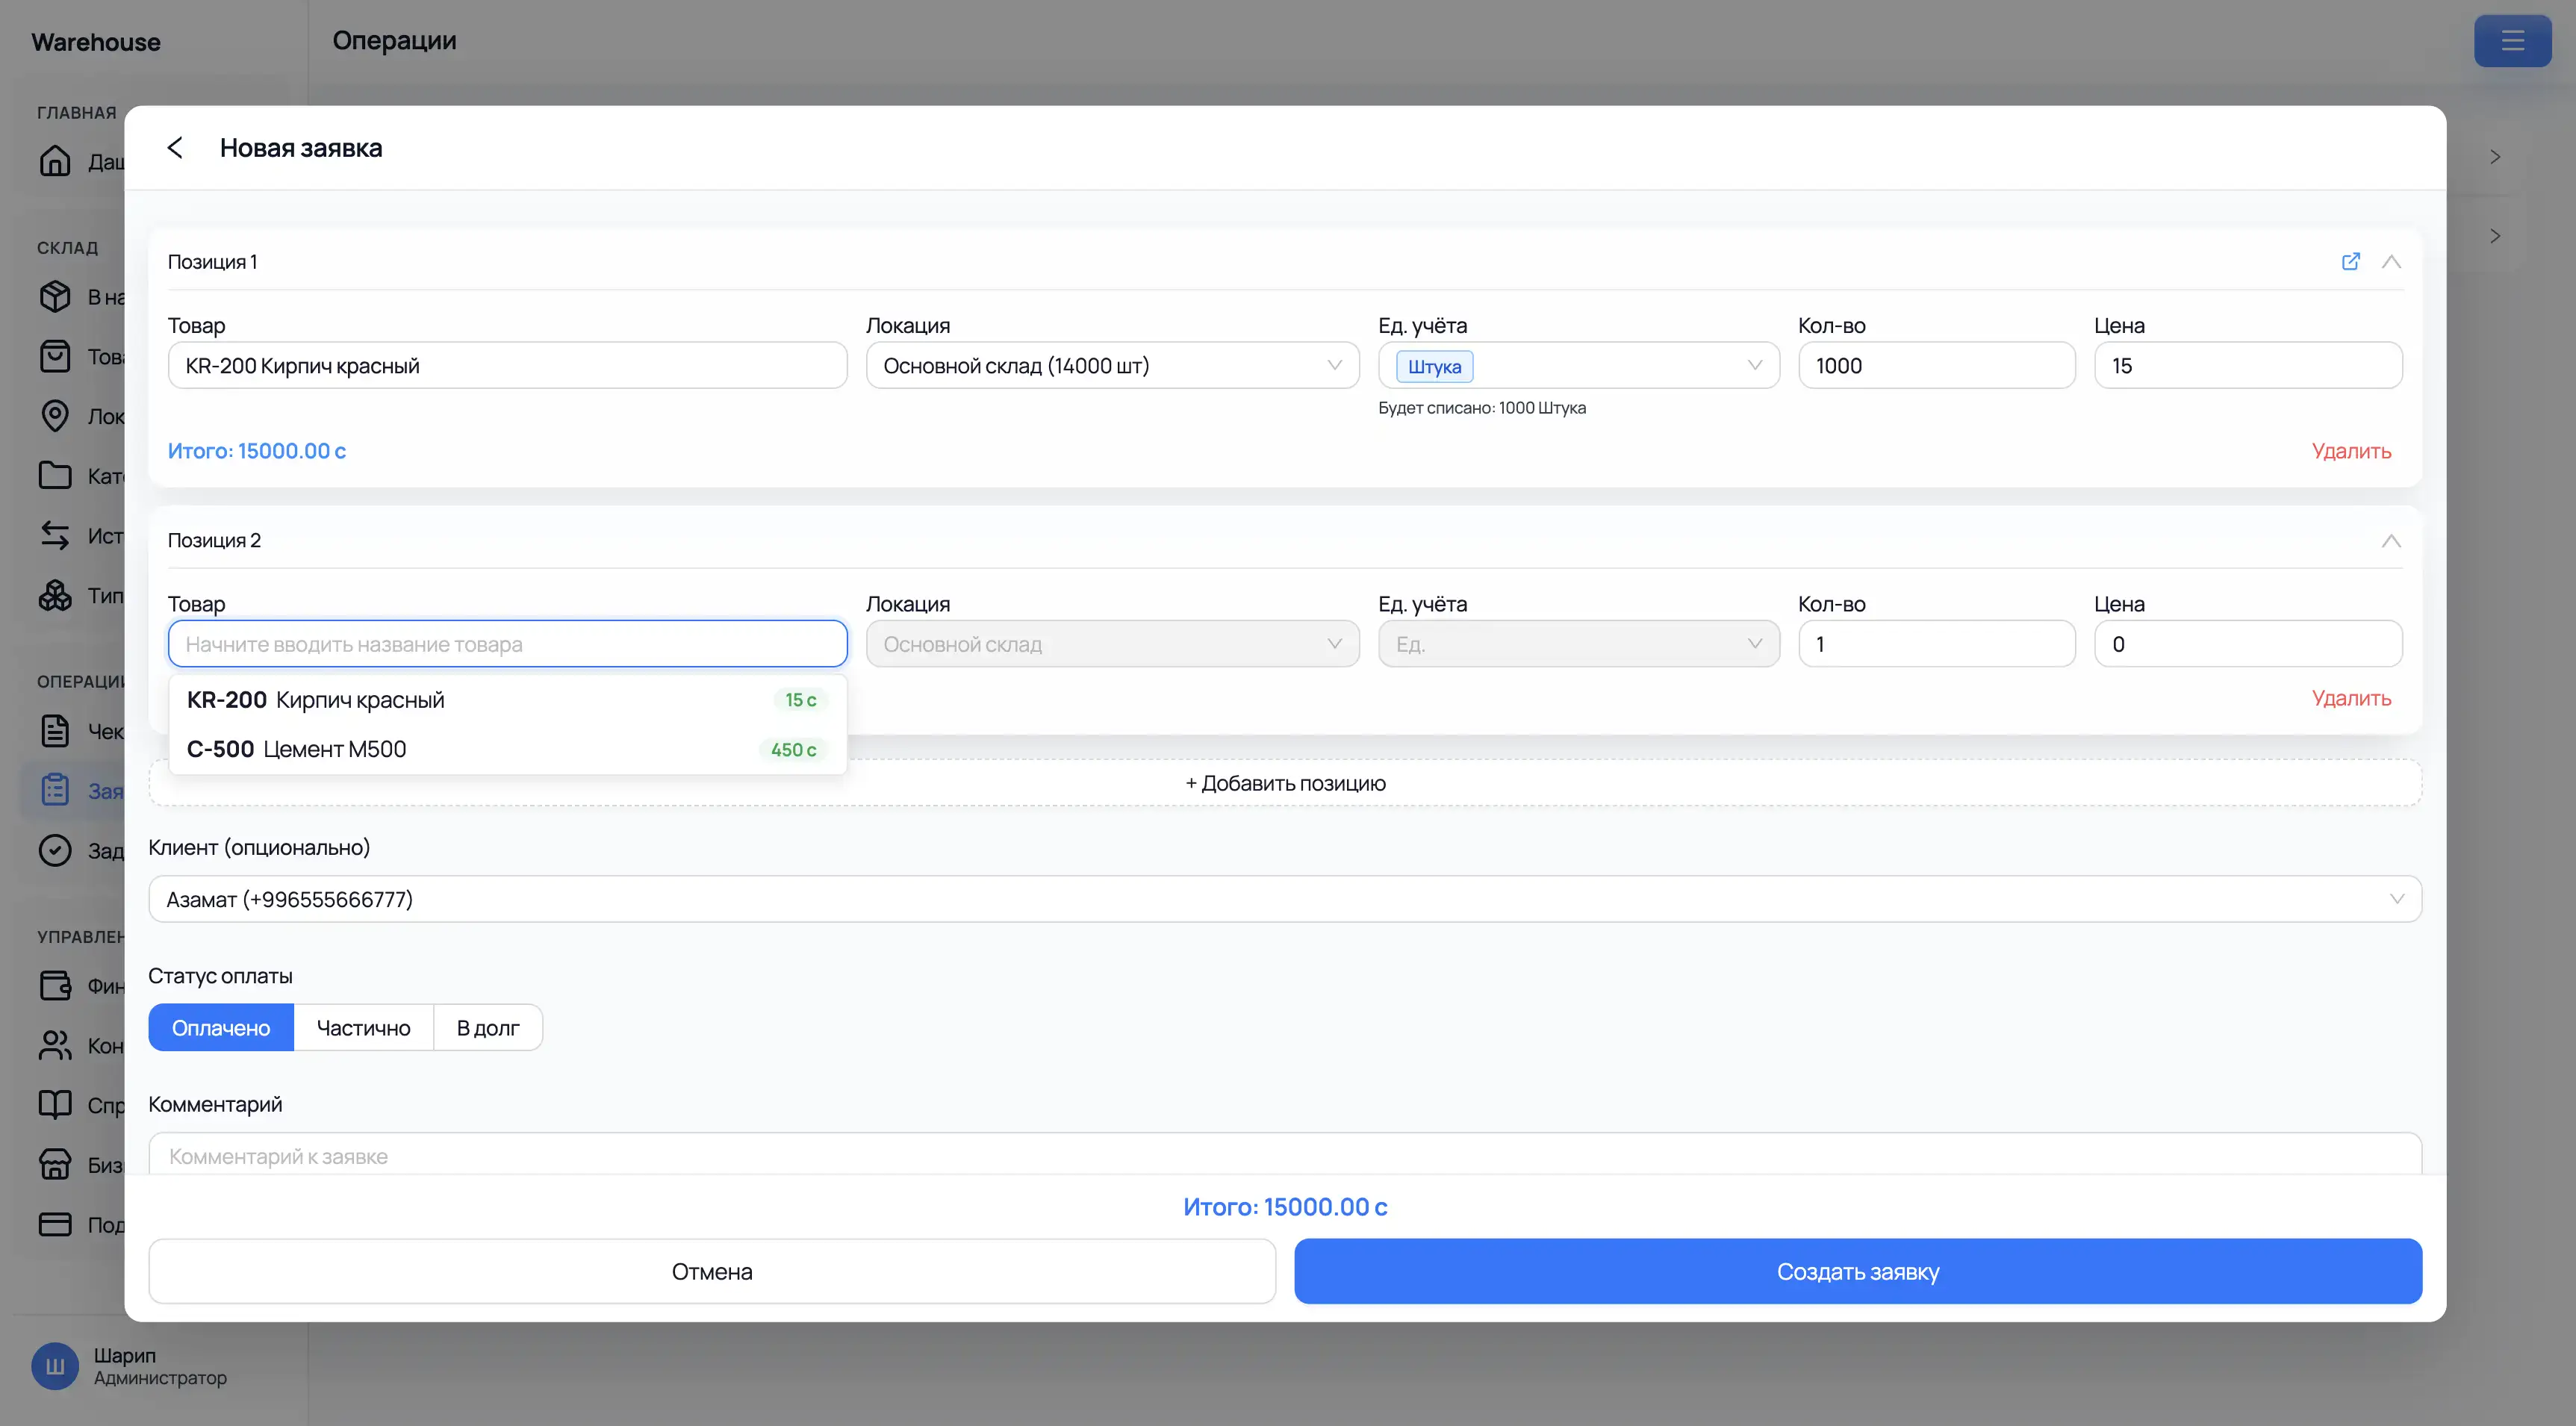Click the credit card subscription icon in sidebar
The height and width of the screenshot is (1426, 2576).
55,1224
